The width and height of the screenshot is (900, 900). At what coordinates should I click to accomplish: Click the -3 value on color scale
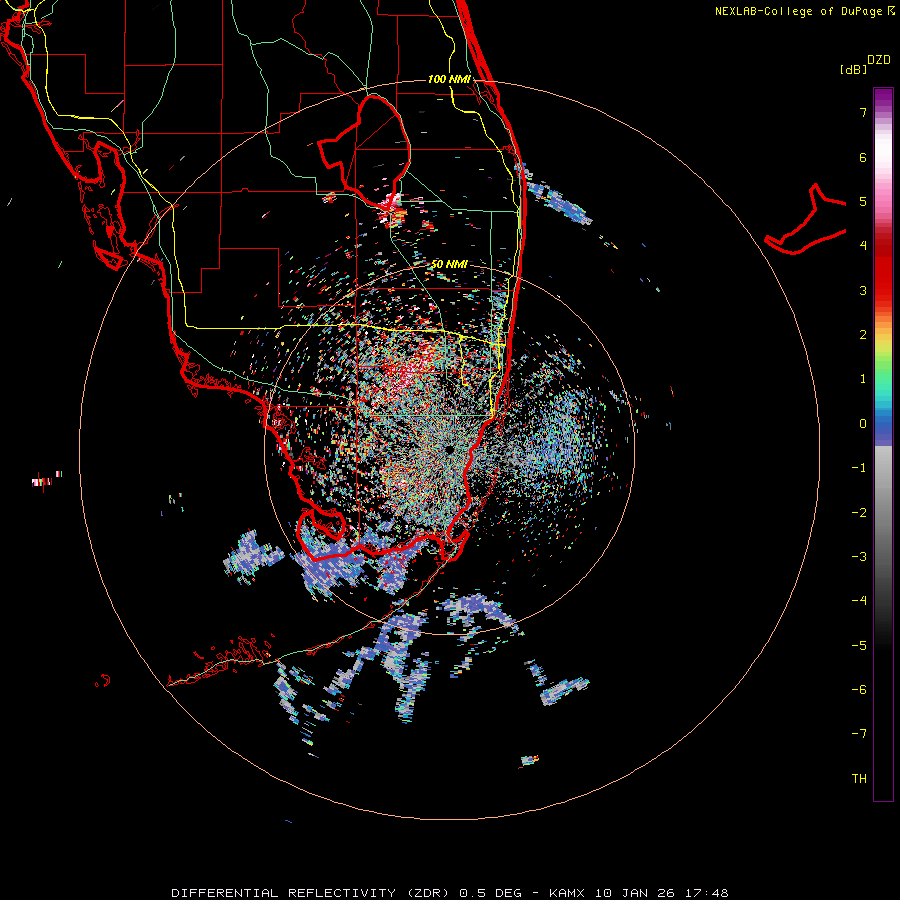tap(859, 557)
